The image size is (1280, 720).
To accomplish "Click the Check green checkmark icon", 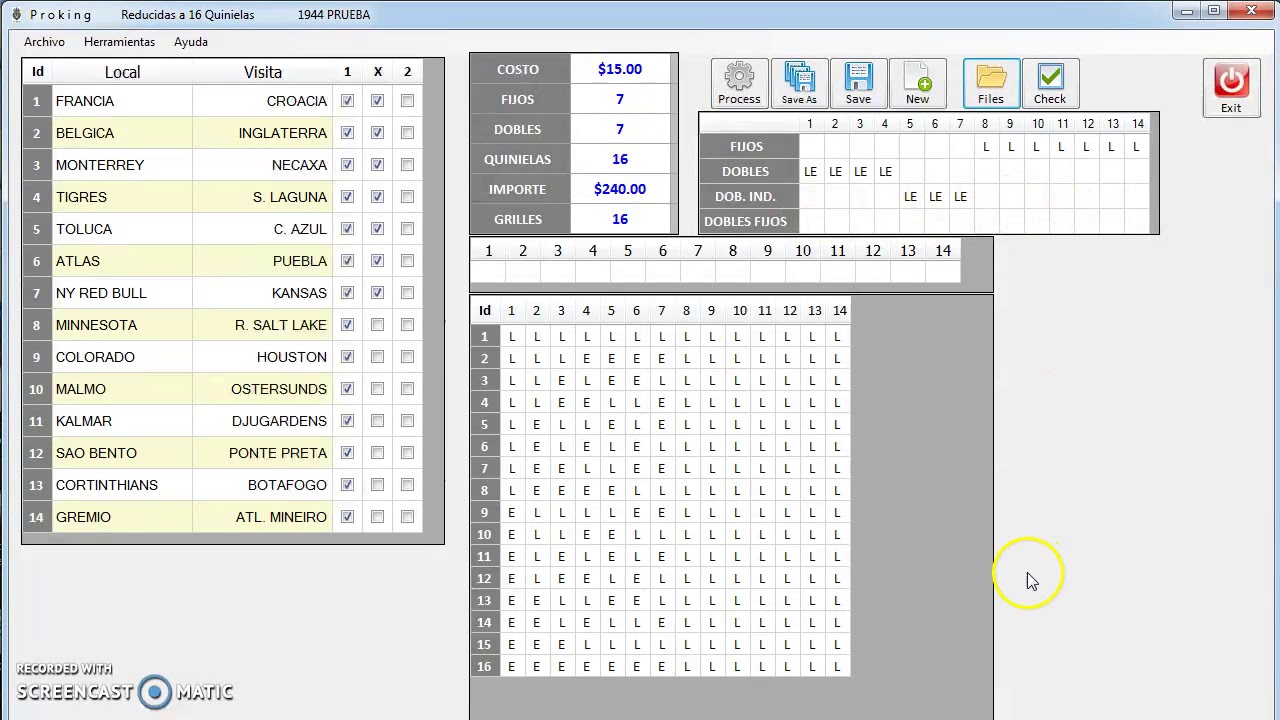I will (x=1050, y=83).
